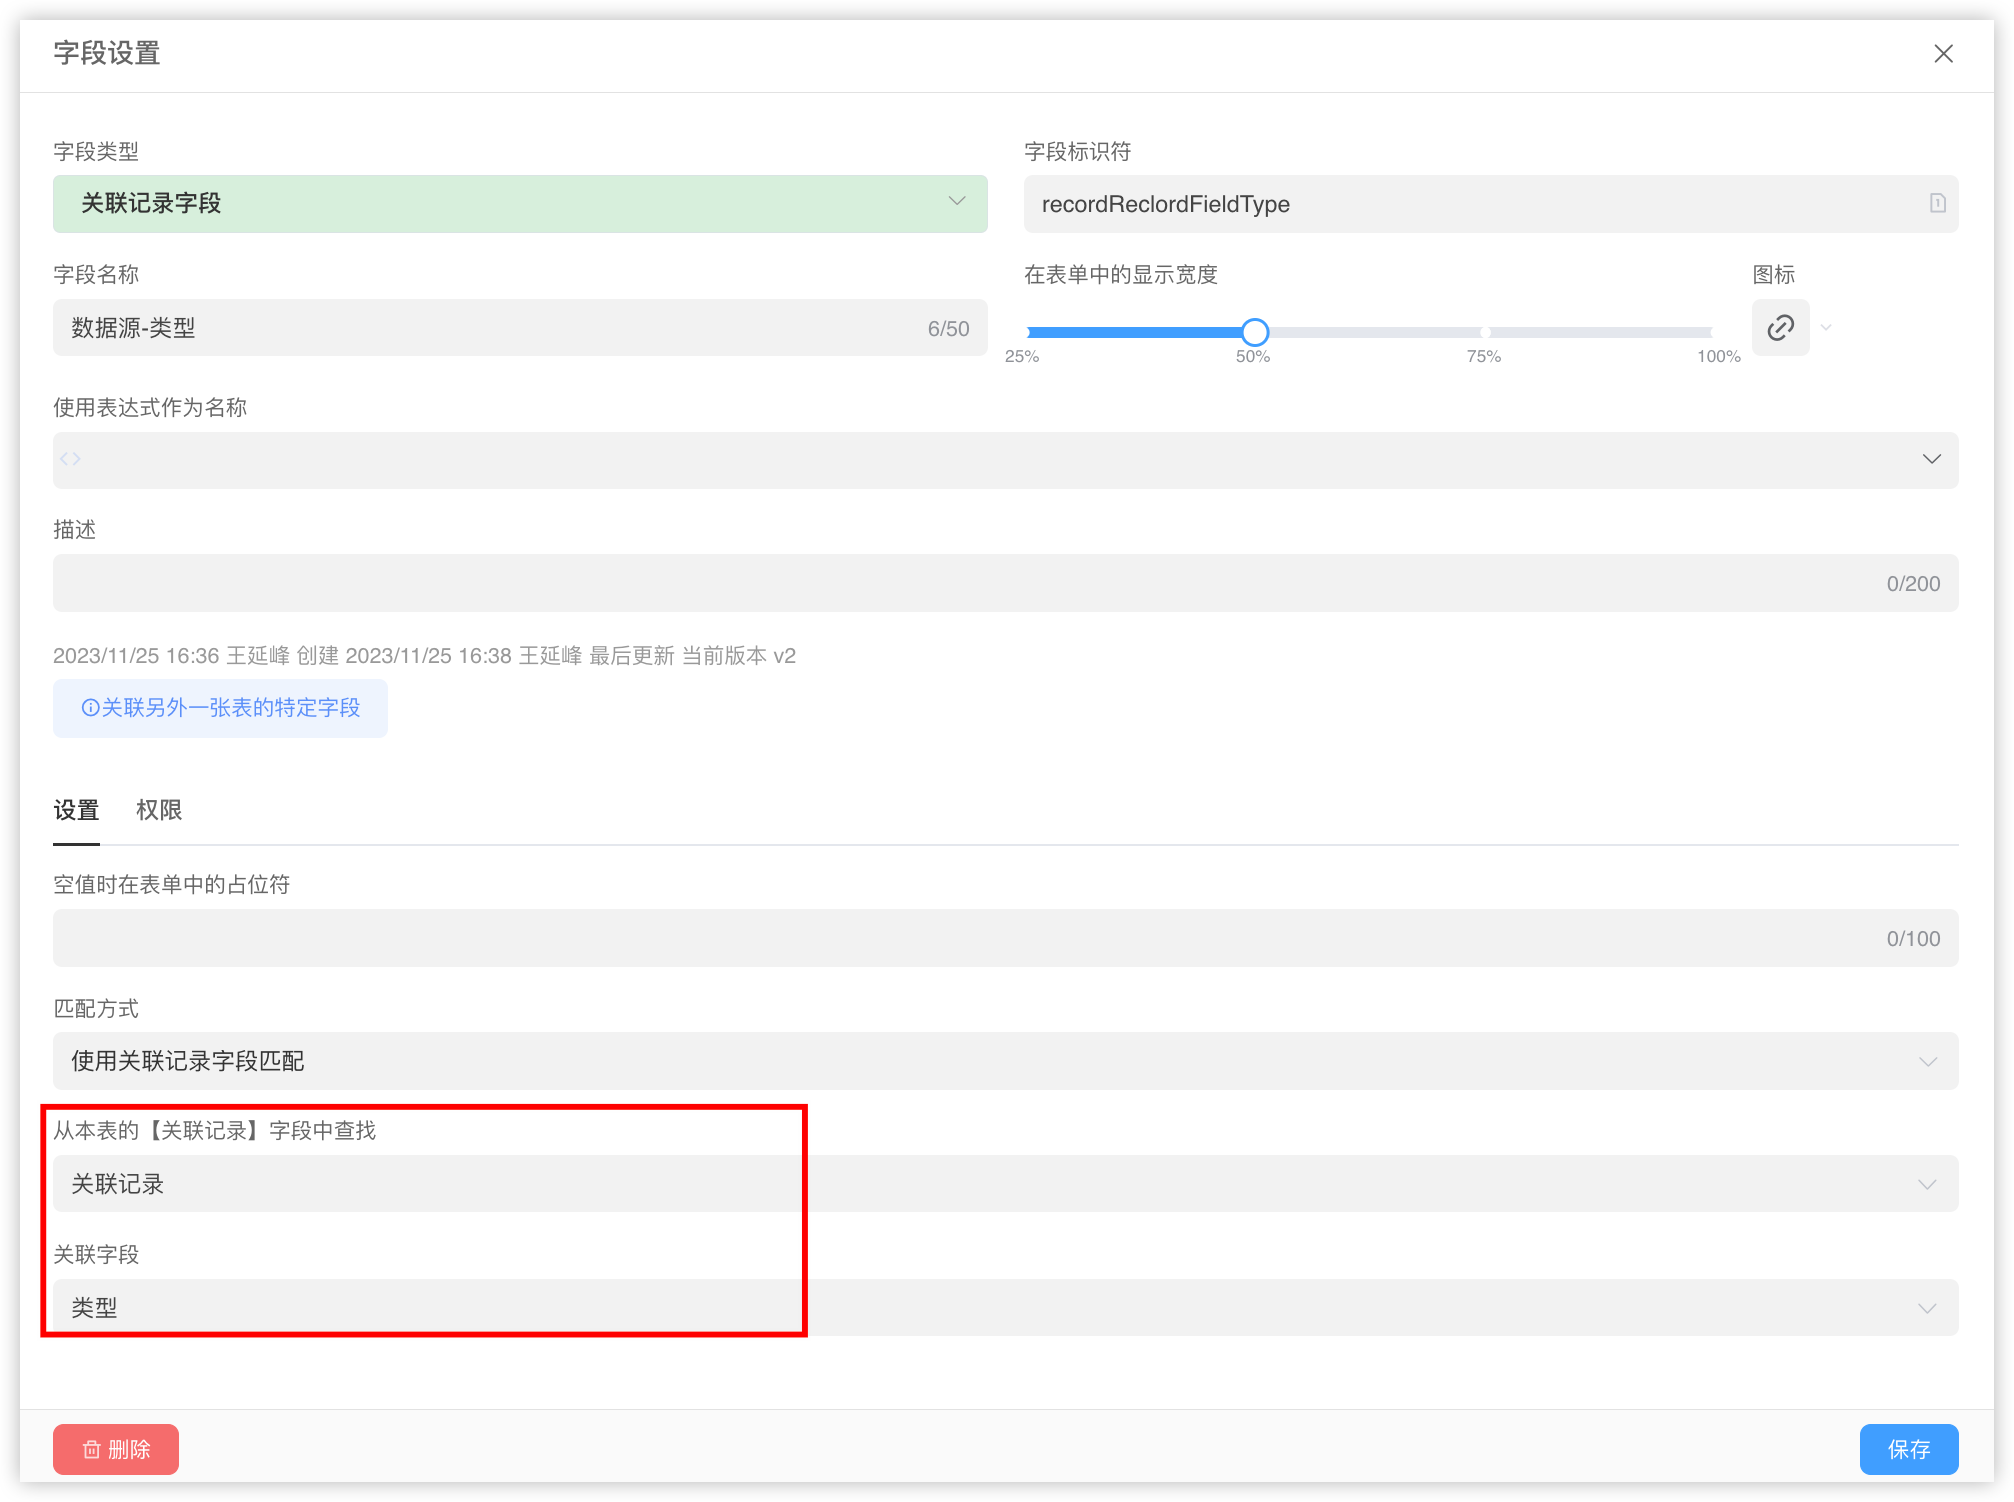2014x1502 pixels.
Task: Select the 设置 tab
Action: (x=76, y=810)
